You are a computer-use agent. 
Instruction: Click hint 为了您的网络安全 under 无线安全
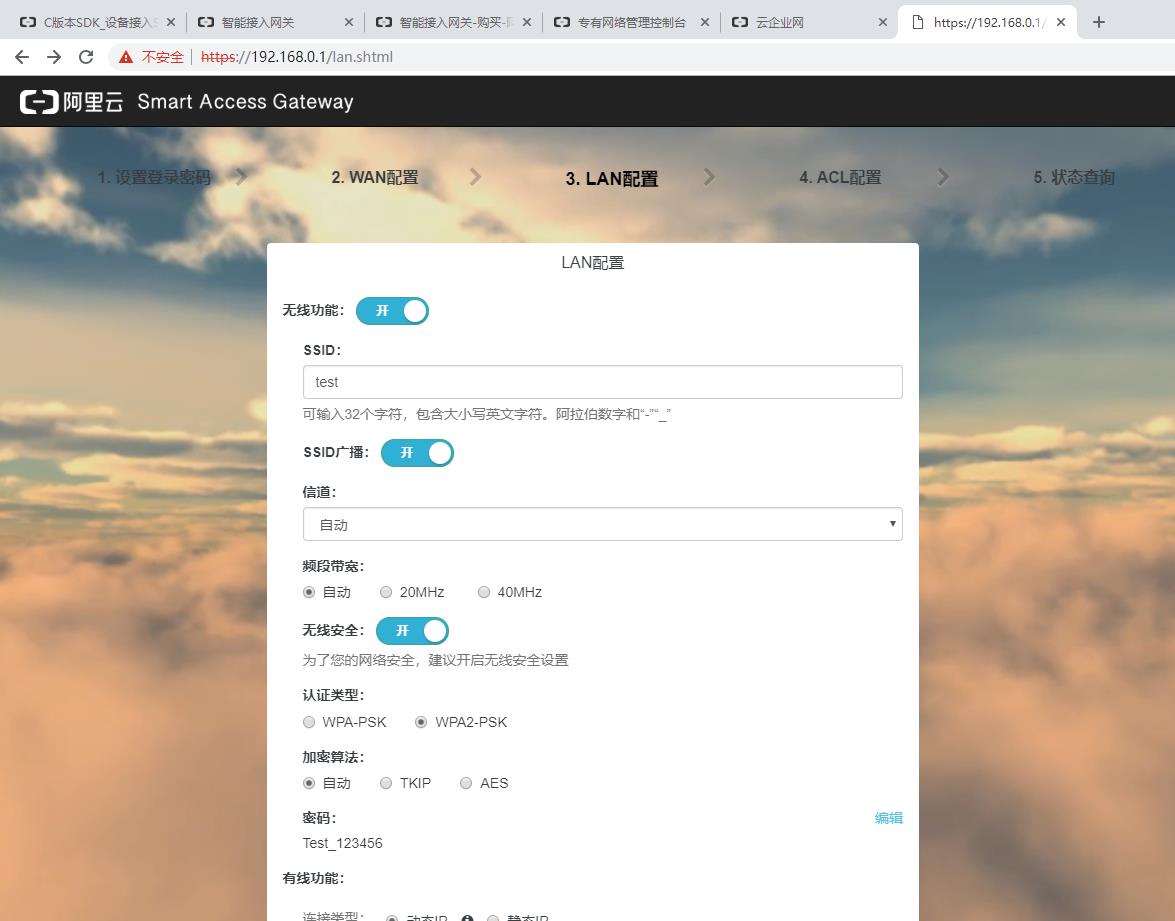click(435, 660)
